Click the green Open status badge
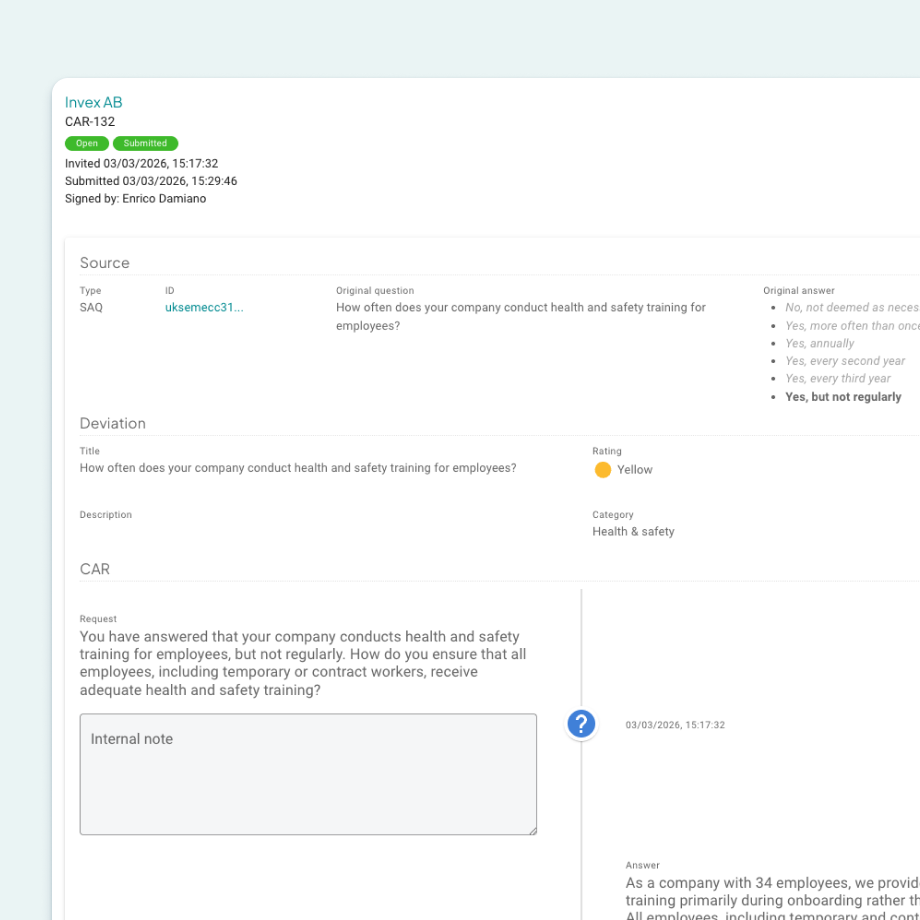This screenshot has width=920, height=920. point(87,143)
